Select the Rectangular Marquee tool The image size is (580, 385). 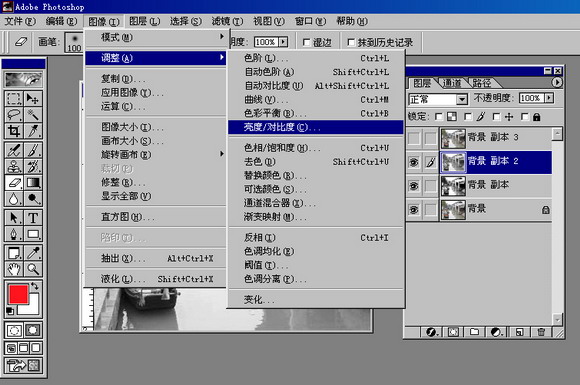pos(14,98)
